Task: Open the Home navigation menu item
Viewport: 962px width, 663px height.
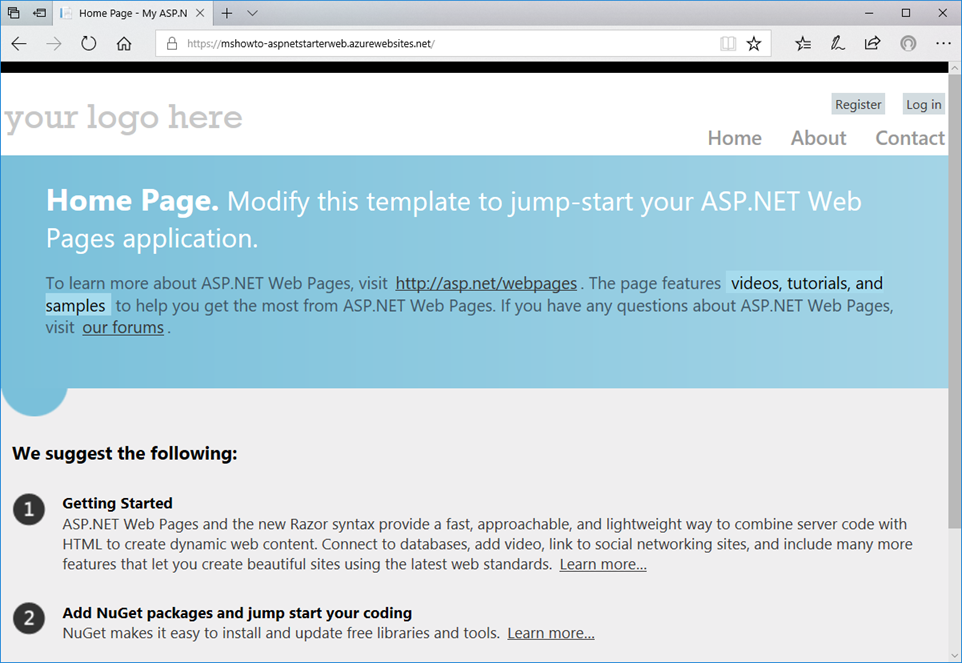Action: [x=734, y=138]
